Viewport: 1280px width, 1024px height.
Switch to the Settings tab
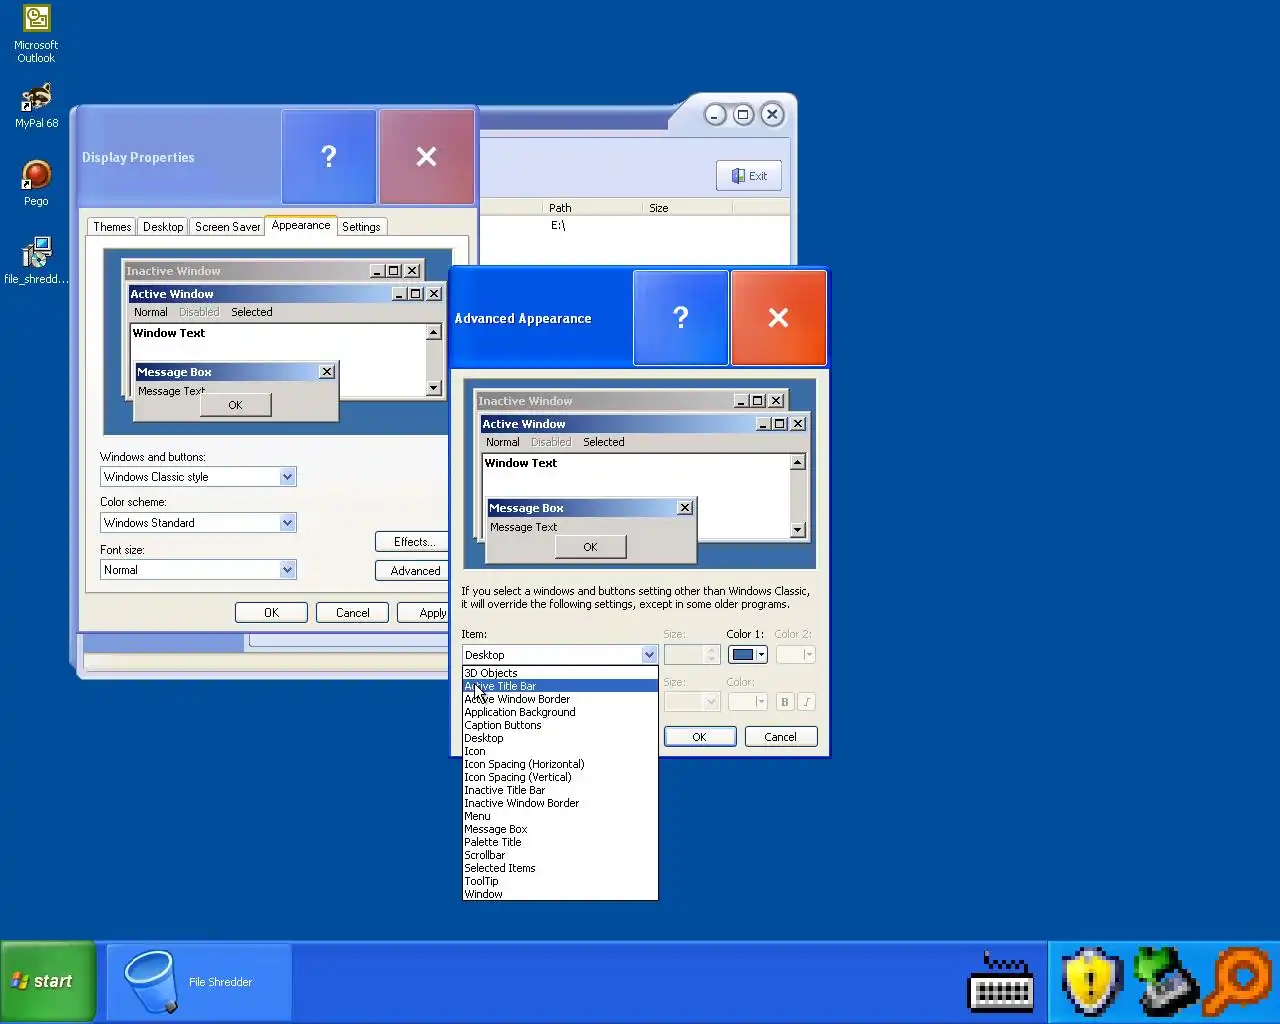(x=361, y=227)
